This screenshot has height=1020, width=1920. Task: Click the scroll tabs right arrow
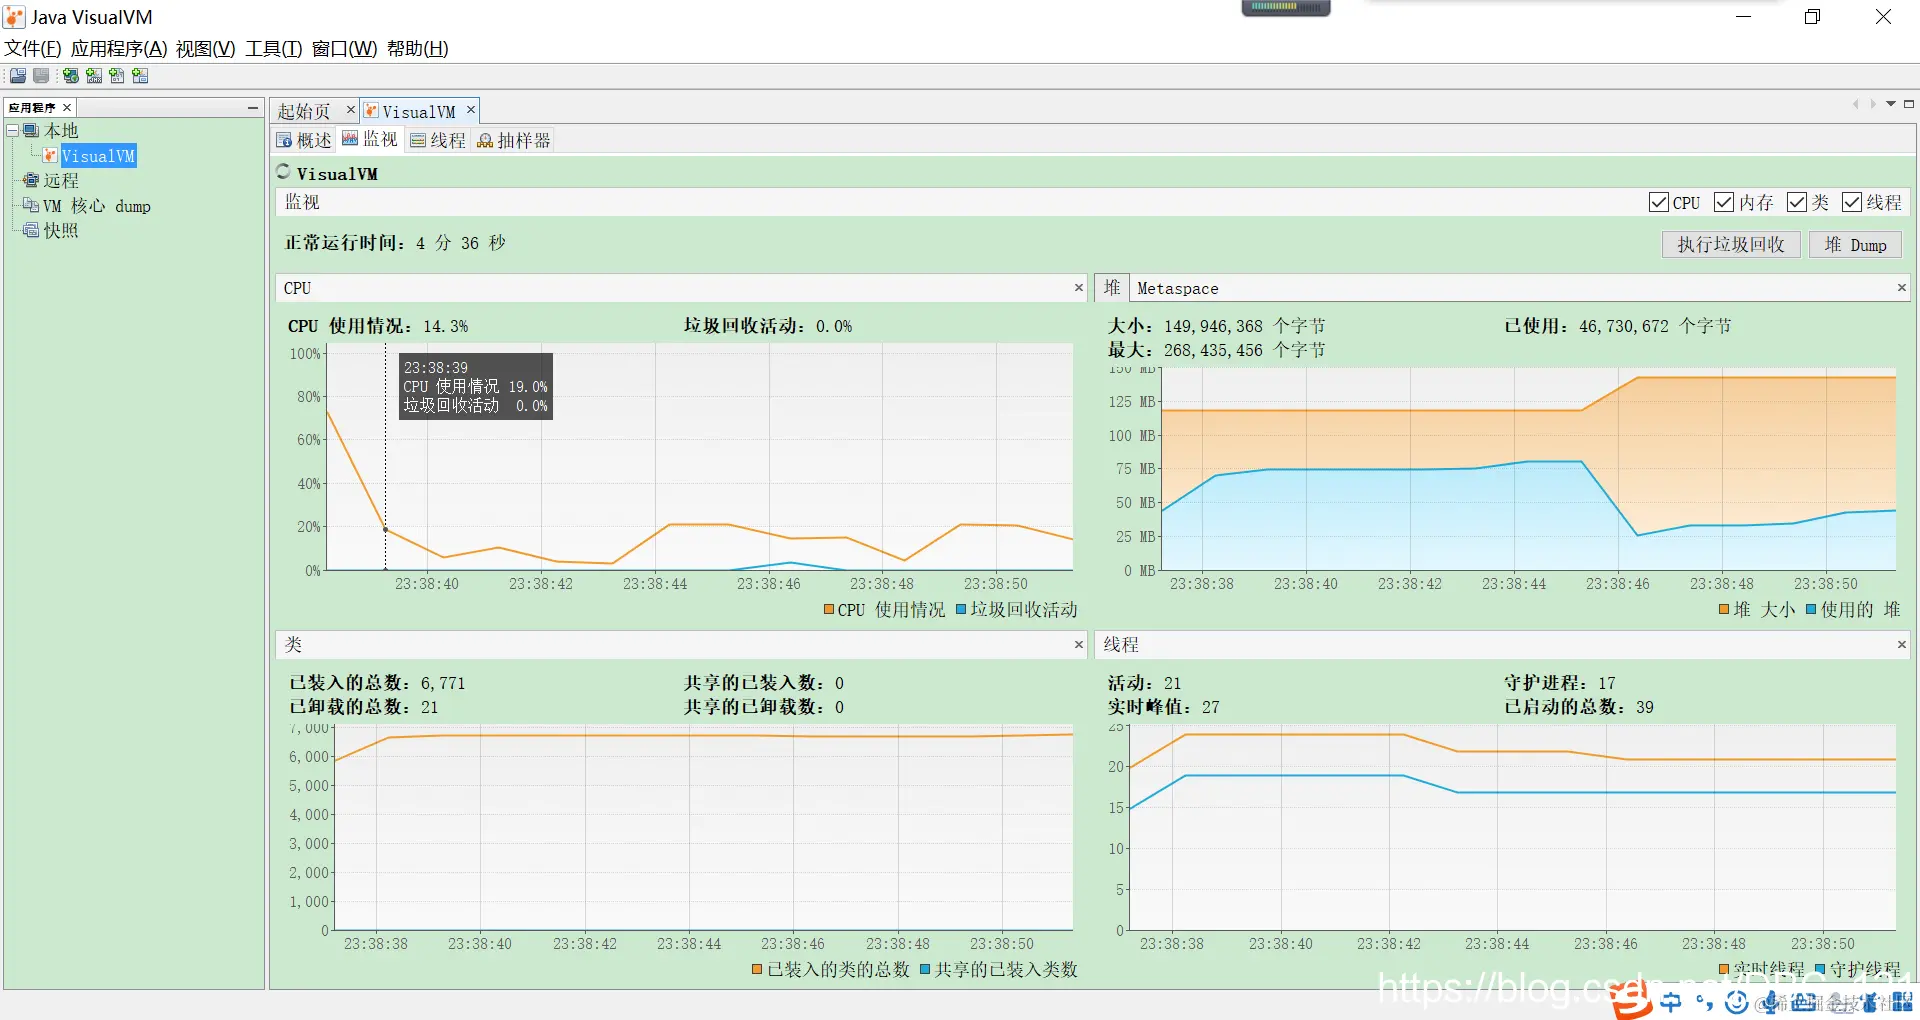(1873, 104)
